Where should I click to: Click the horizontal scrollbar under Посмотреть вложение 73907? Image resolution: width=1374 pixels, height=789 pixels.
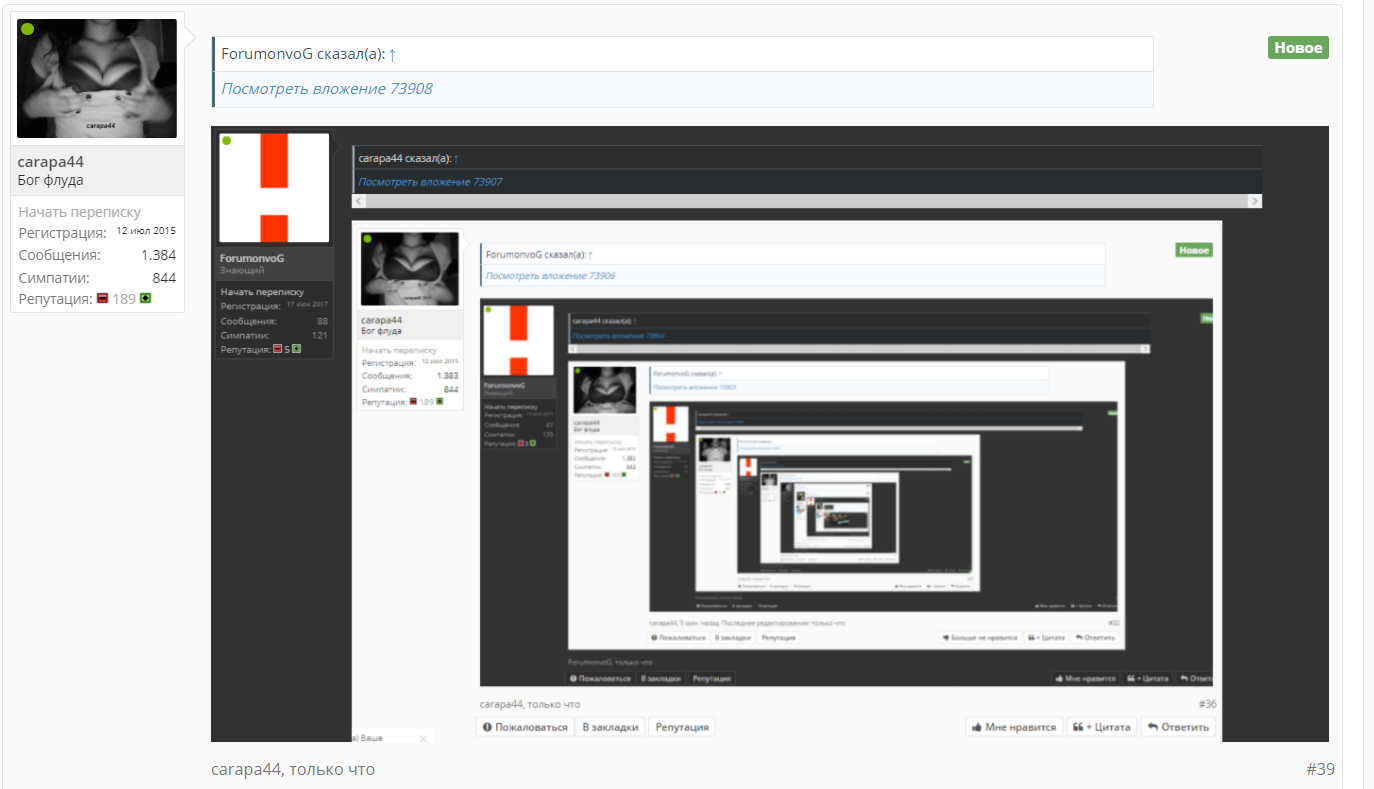808,201
